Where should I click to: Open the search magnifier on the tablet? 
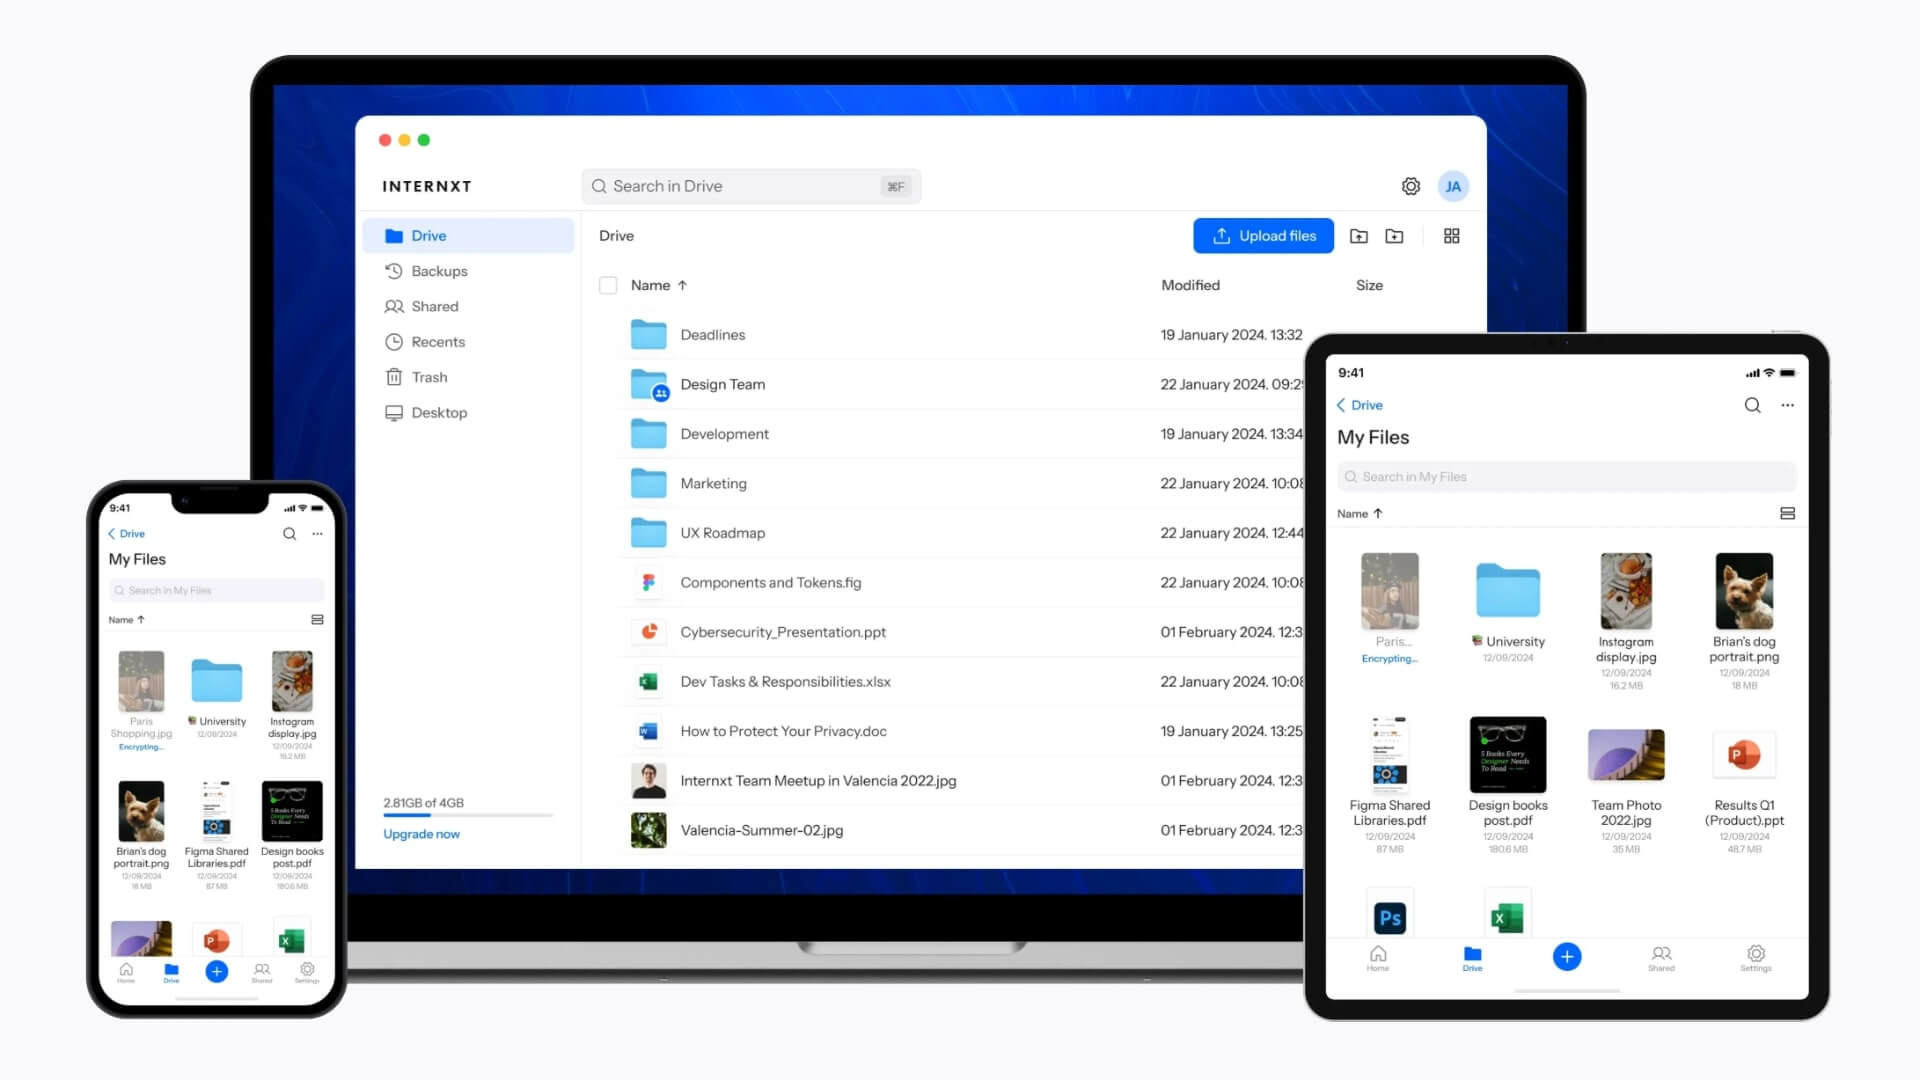[x=1753, y=405]
